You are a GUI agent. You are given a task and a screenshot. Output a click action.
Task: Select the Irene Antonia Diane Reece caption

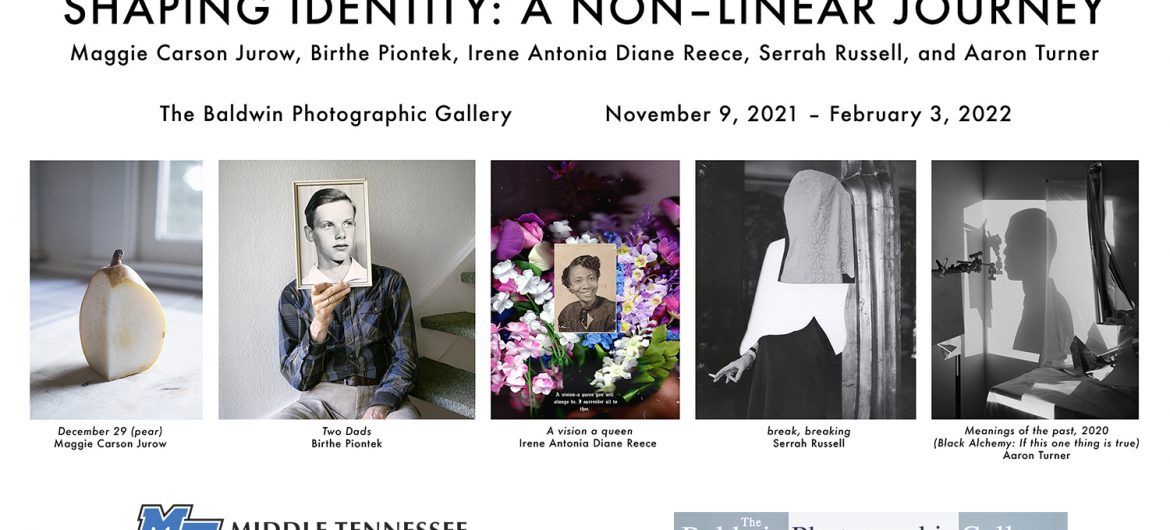(588, 443)
